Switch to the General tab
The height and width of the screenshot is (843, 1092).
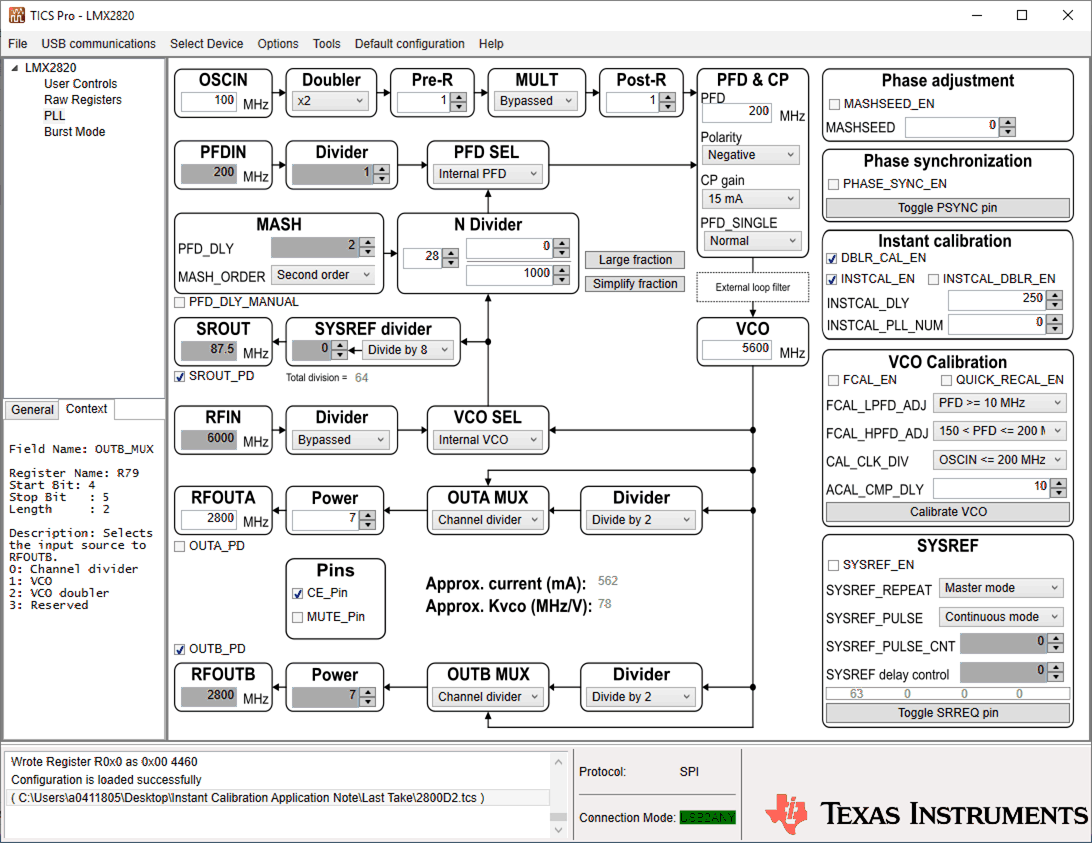pyautogui.click(x=32, y=410)
